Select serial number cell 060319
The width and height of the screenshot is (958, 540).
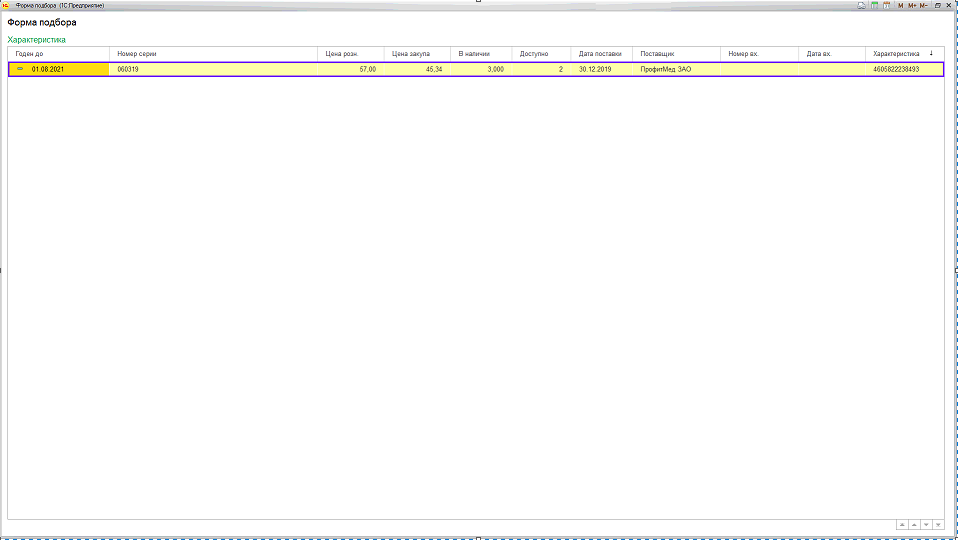click(128, 70)
